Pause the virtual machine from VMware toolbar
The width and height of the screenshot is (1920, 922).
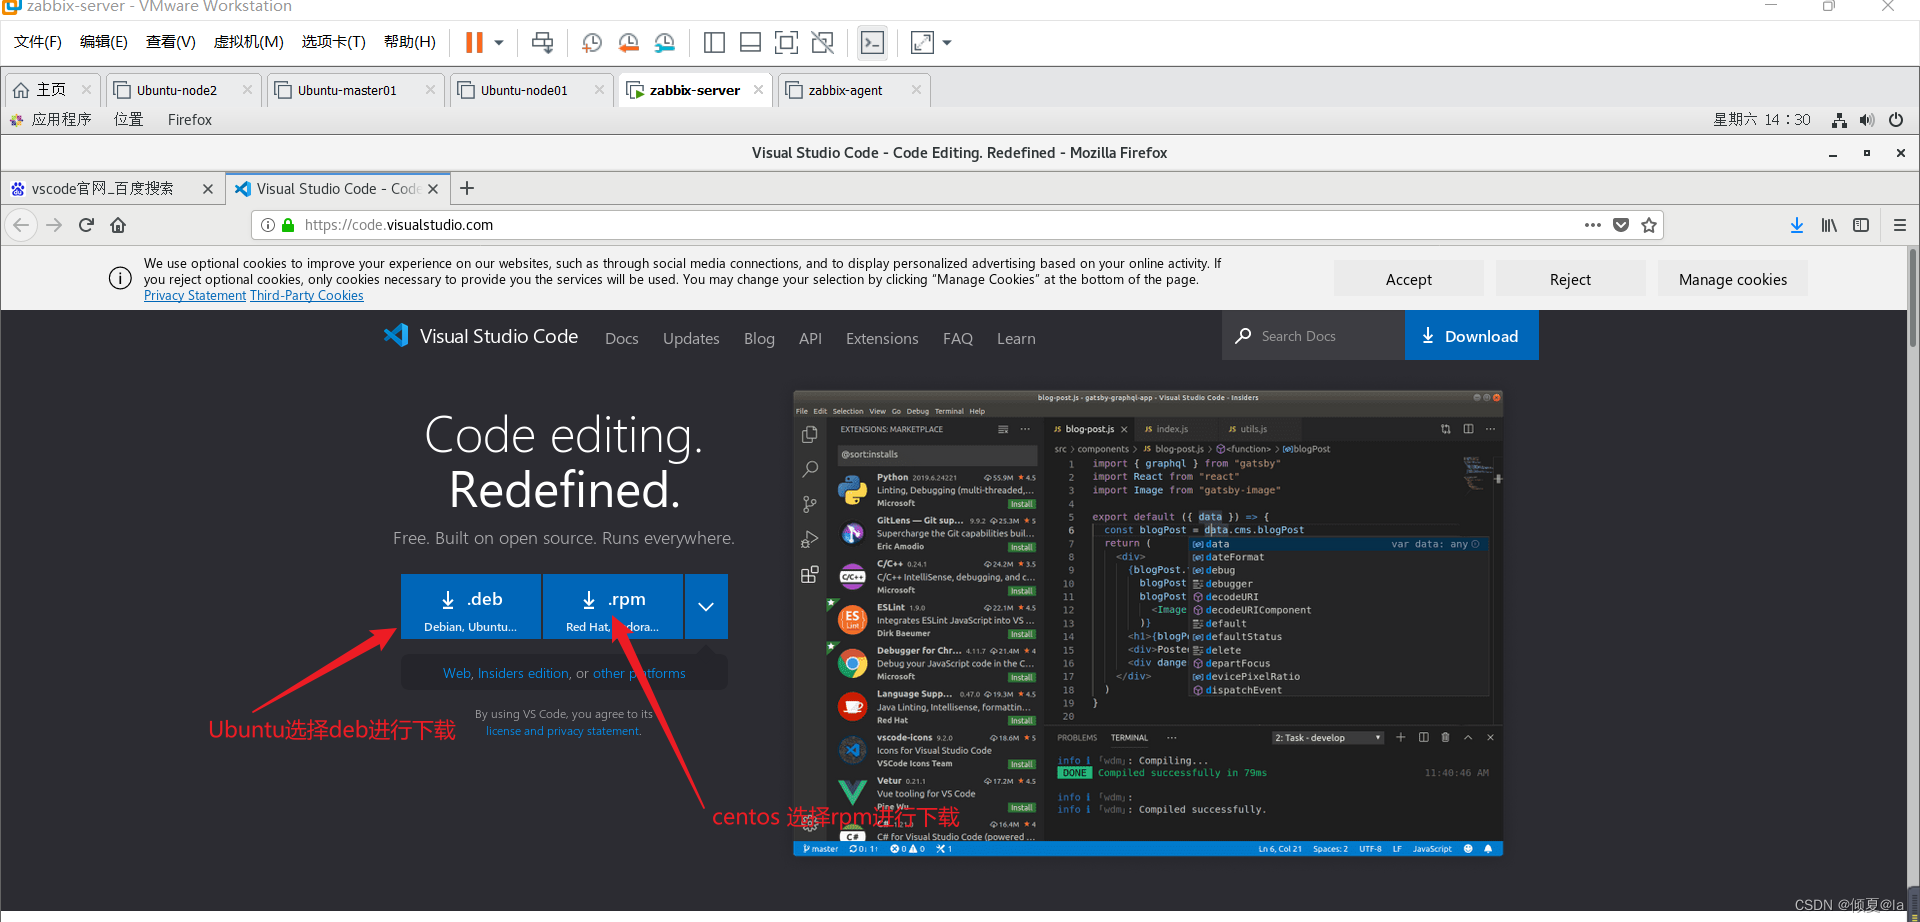[474, 42]
